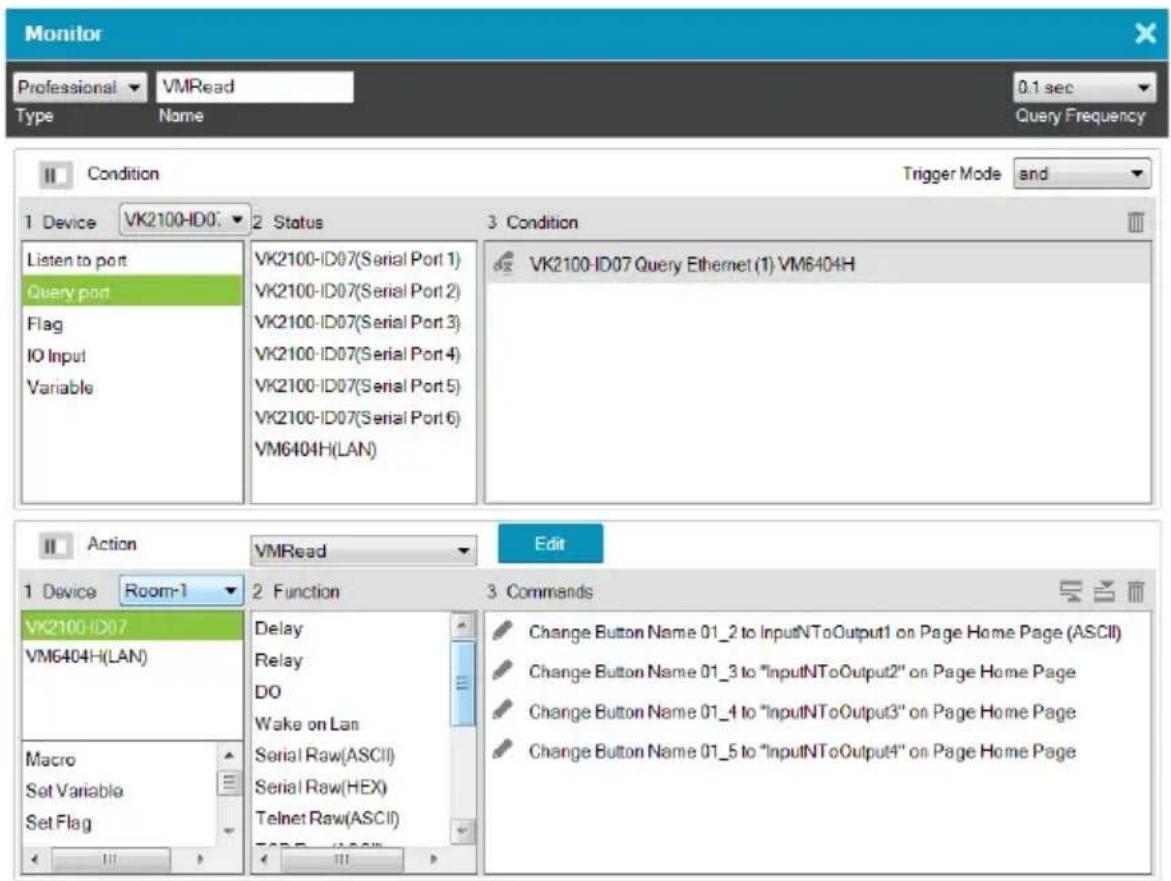Select Flag in condition list
Viewport: 1171px width, 881px height.
[x=132, y=323]
